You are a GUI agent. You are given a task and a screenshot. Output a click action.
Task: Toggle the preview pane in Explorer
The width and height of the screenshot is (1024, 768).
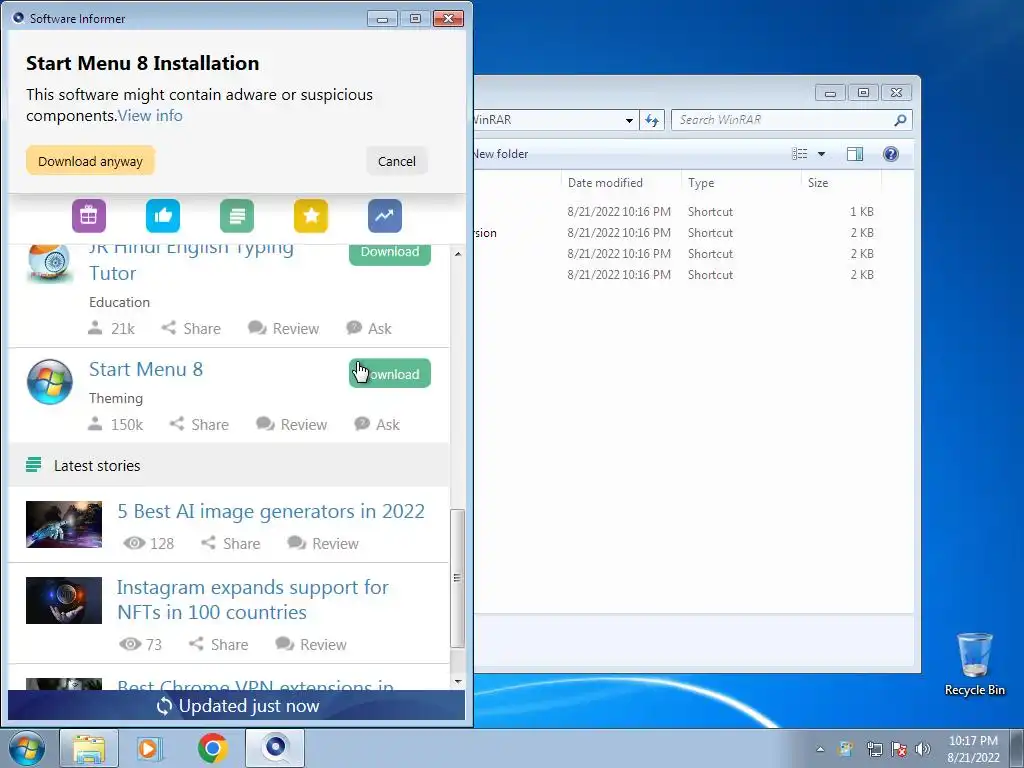point(855,153)
